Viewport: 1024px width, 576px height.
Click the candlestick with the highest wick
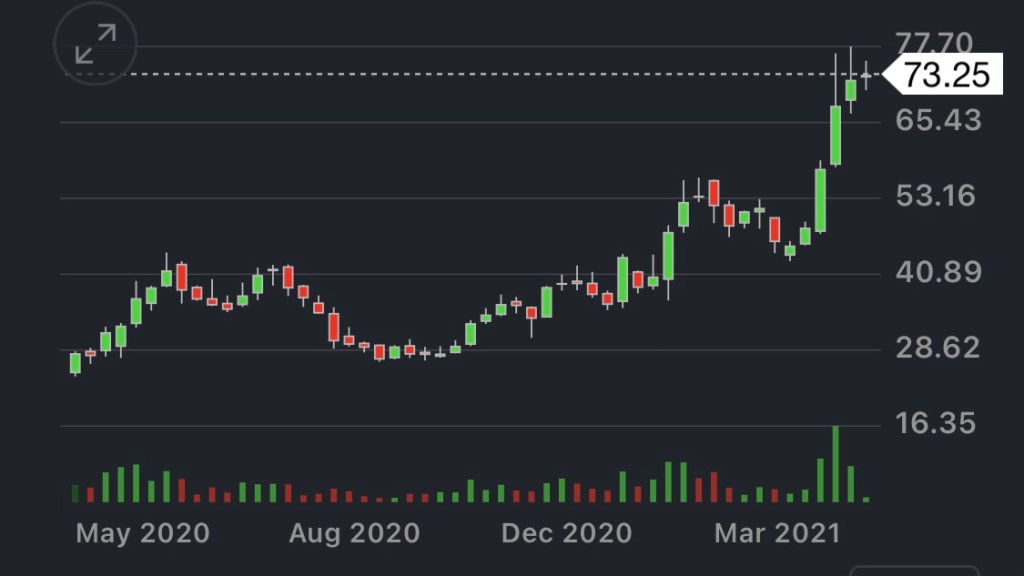(x=851, y=90)
